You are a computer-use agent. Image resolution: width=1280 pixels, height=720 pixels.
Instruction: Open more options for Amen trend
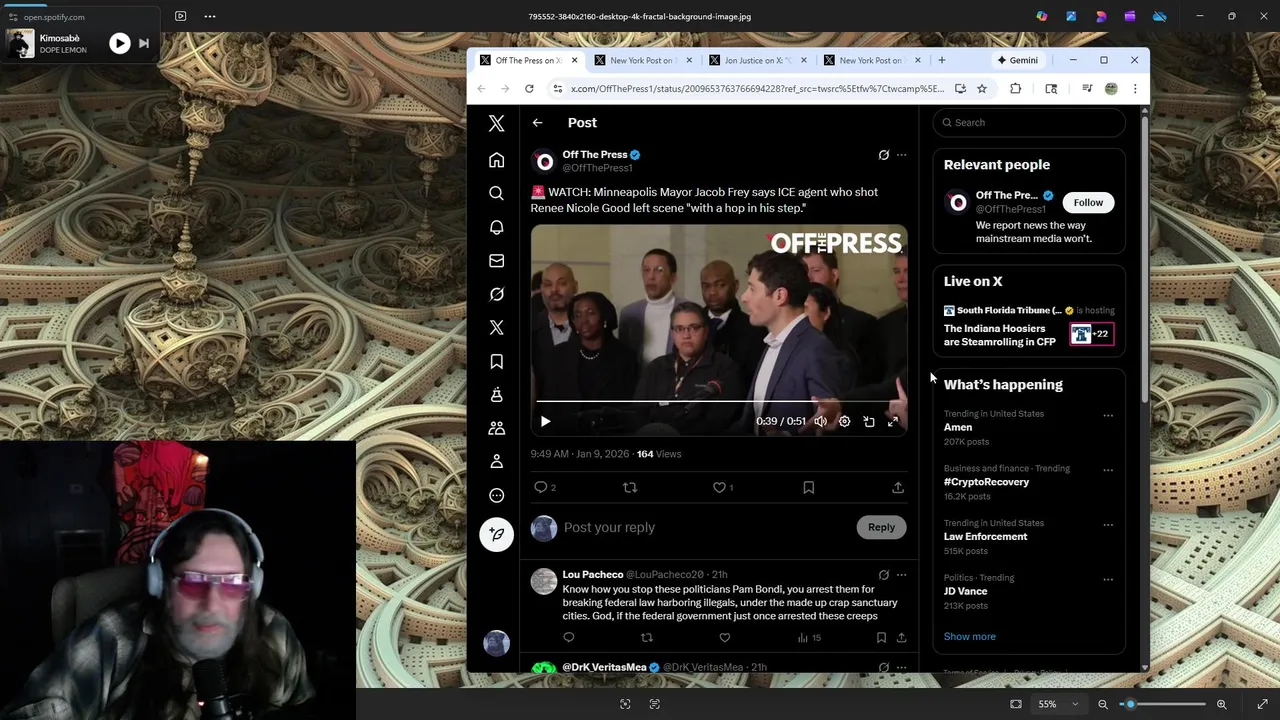(1108, 415)
